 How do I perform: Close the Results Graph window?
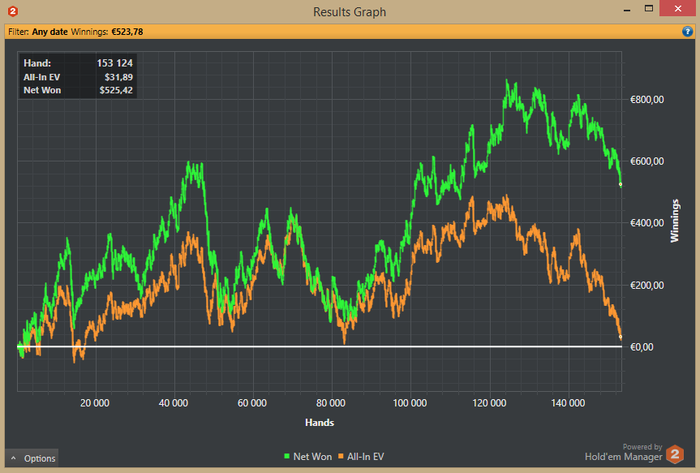pos(677,8)
